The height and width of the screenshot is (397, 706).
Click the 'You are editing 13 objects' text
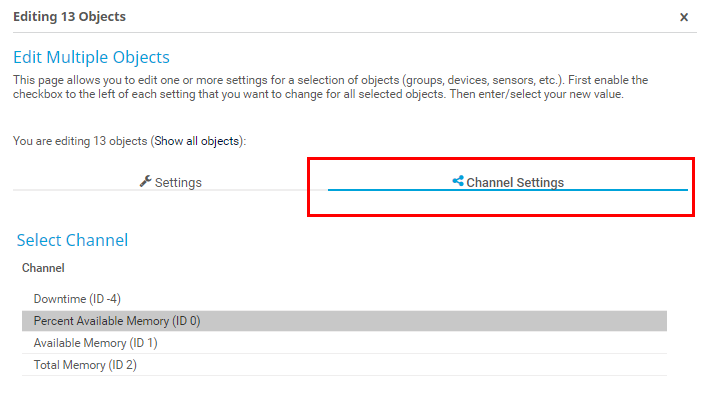click(x=80, y=141)
